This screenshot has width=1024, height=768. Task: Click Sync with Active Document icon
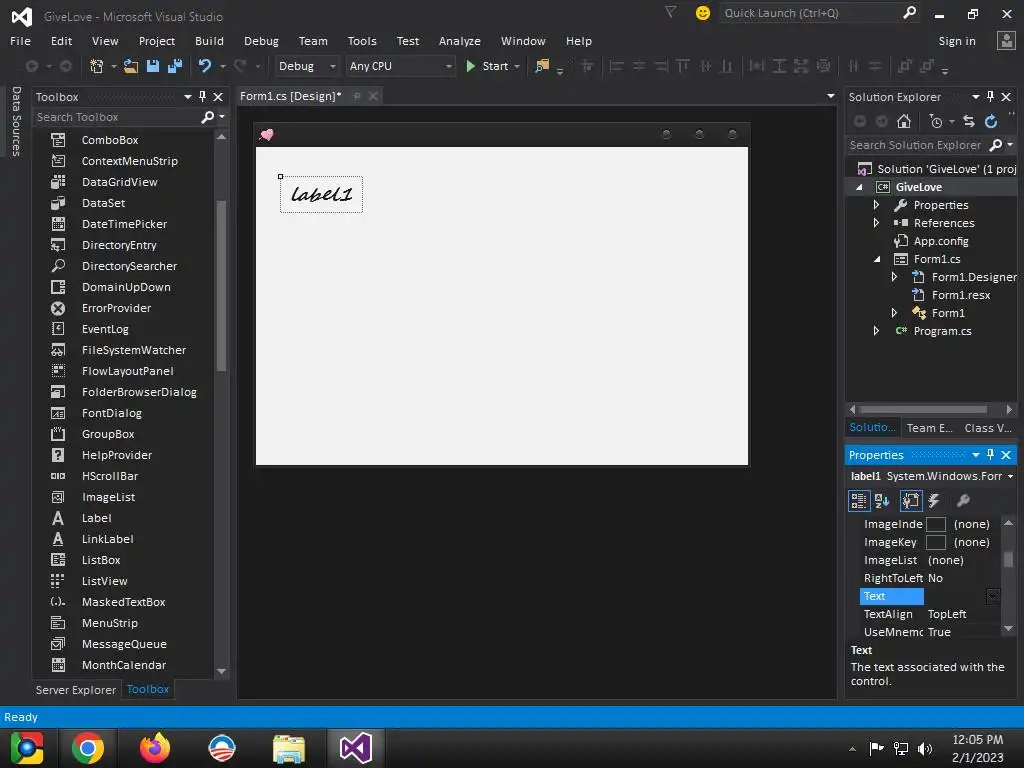pyautogui.click(x=968, y=121)
